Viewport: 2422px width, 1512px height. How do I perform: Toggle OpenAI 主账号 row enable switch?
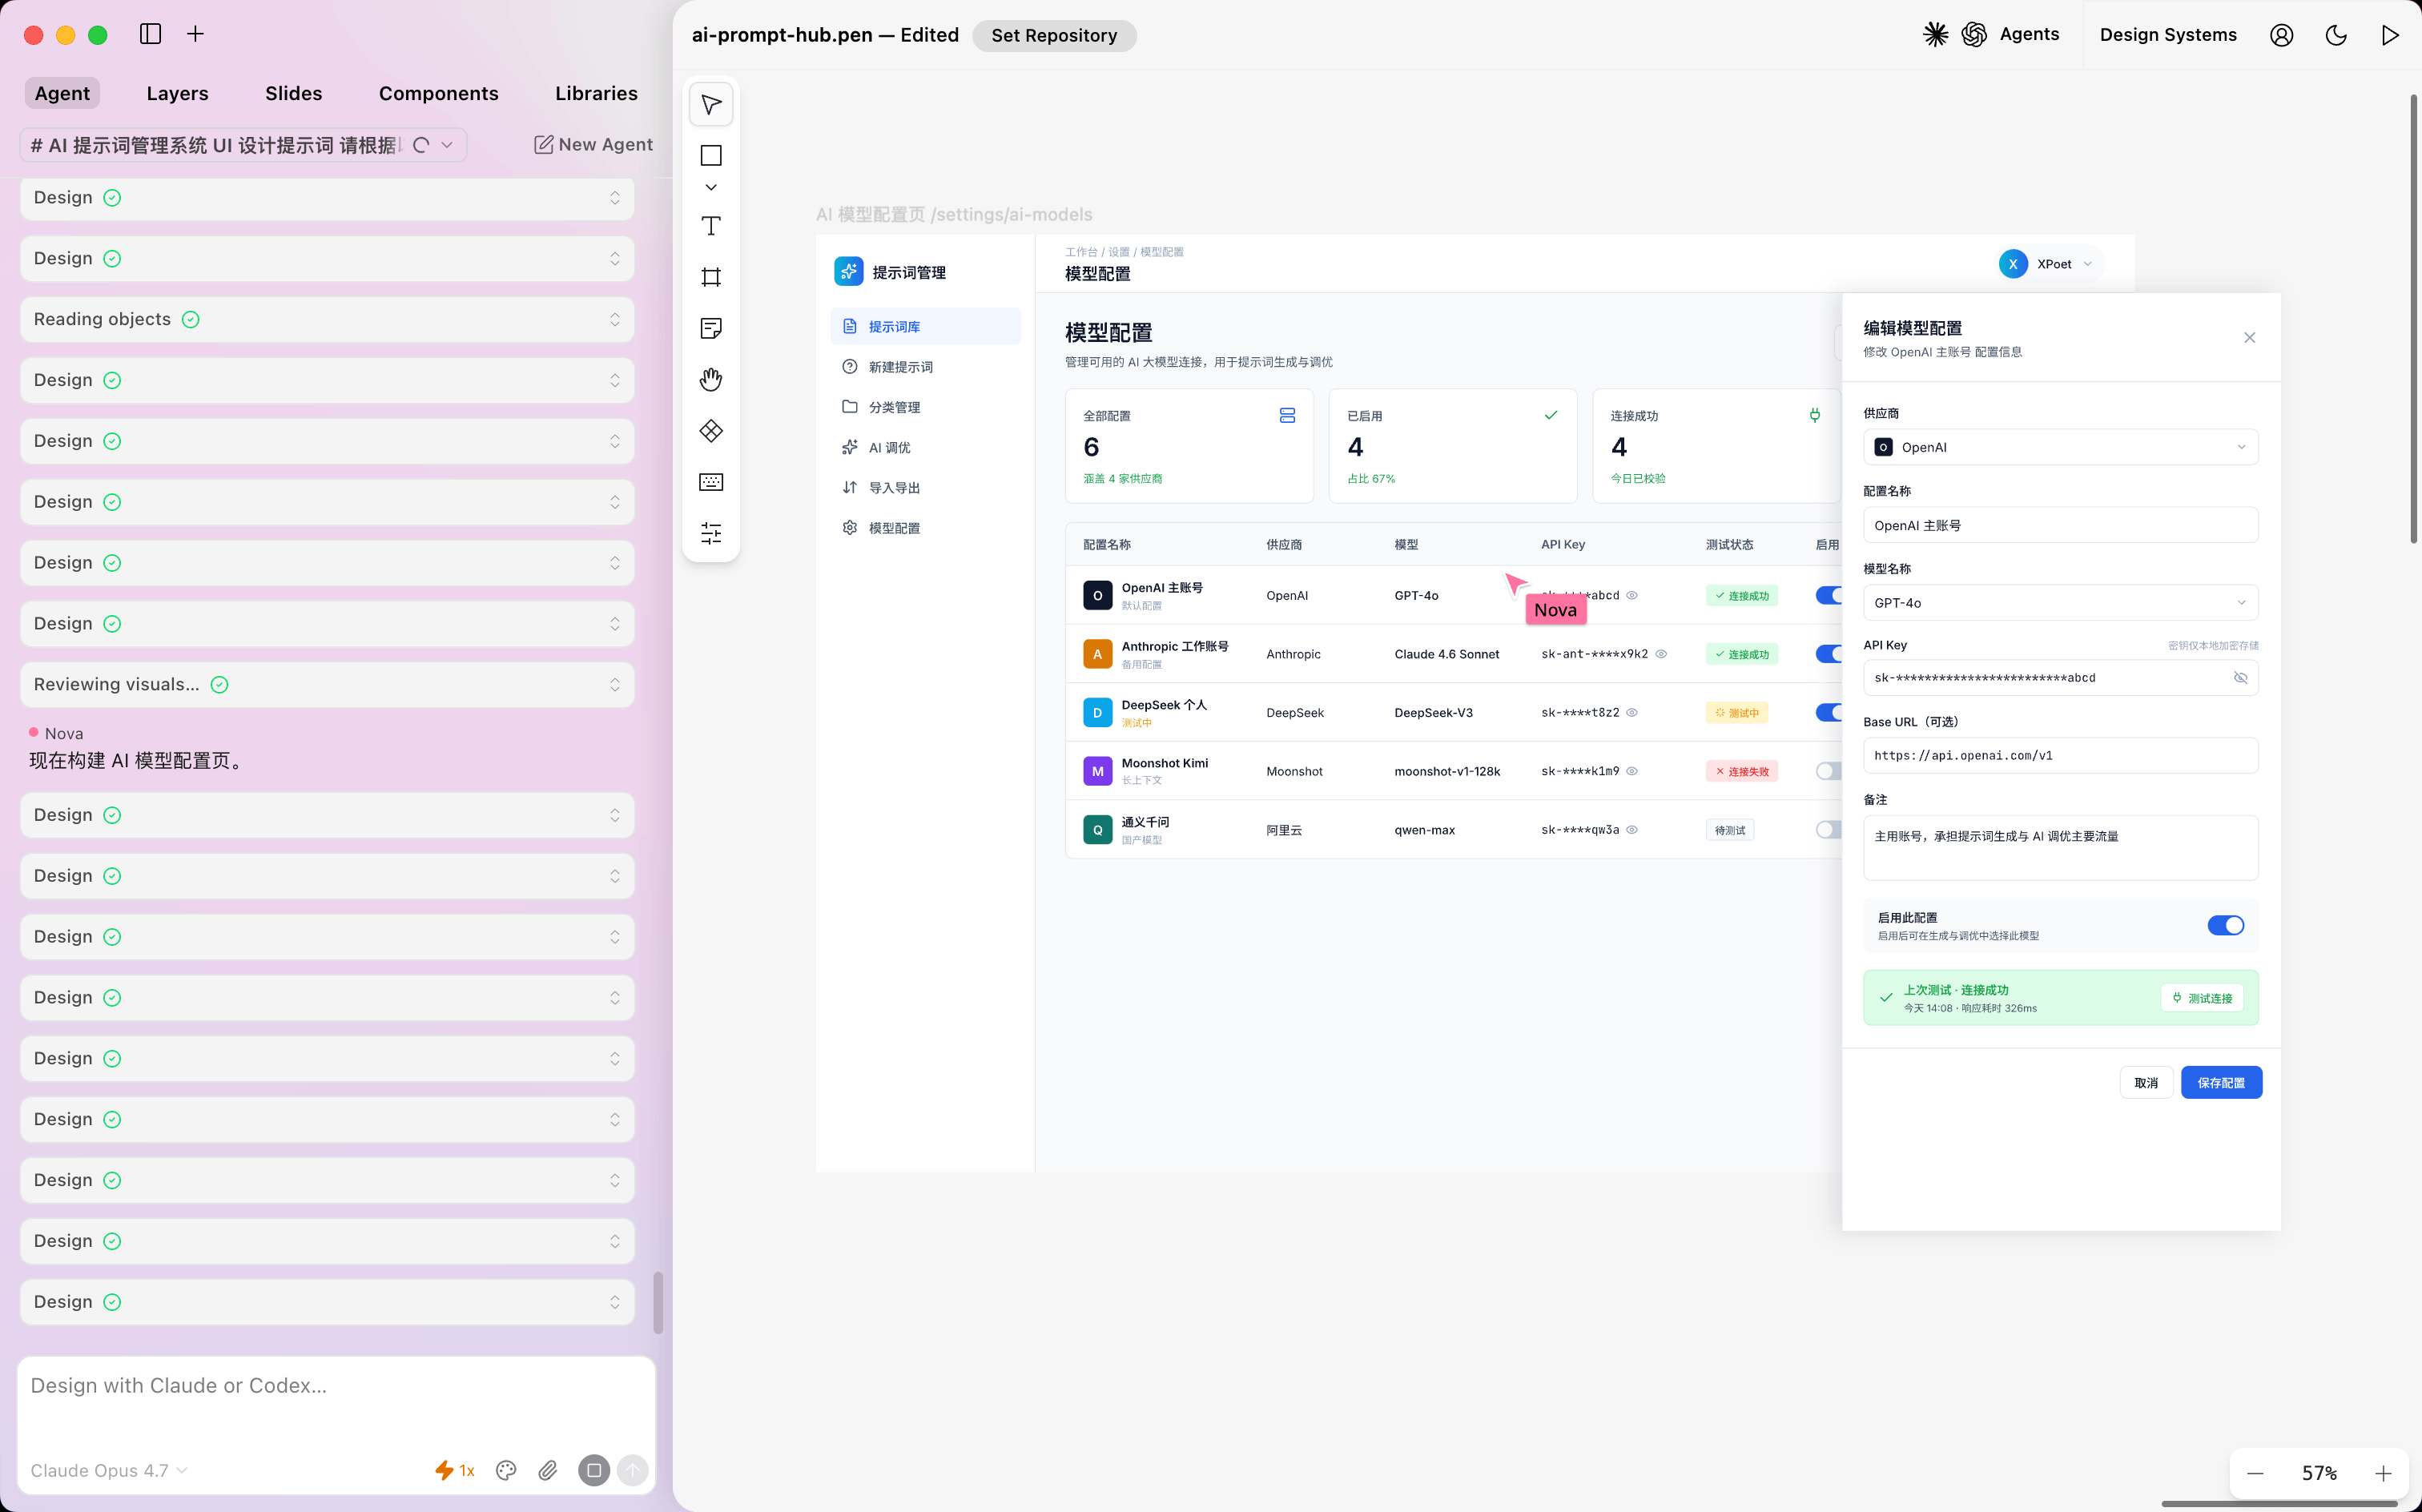click(x=1829, y=595)
